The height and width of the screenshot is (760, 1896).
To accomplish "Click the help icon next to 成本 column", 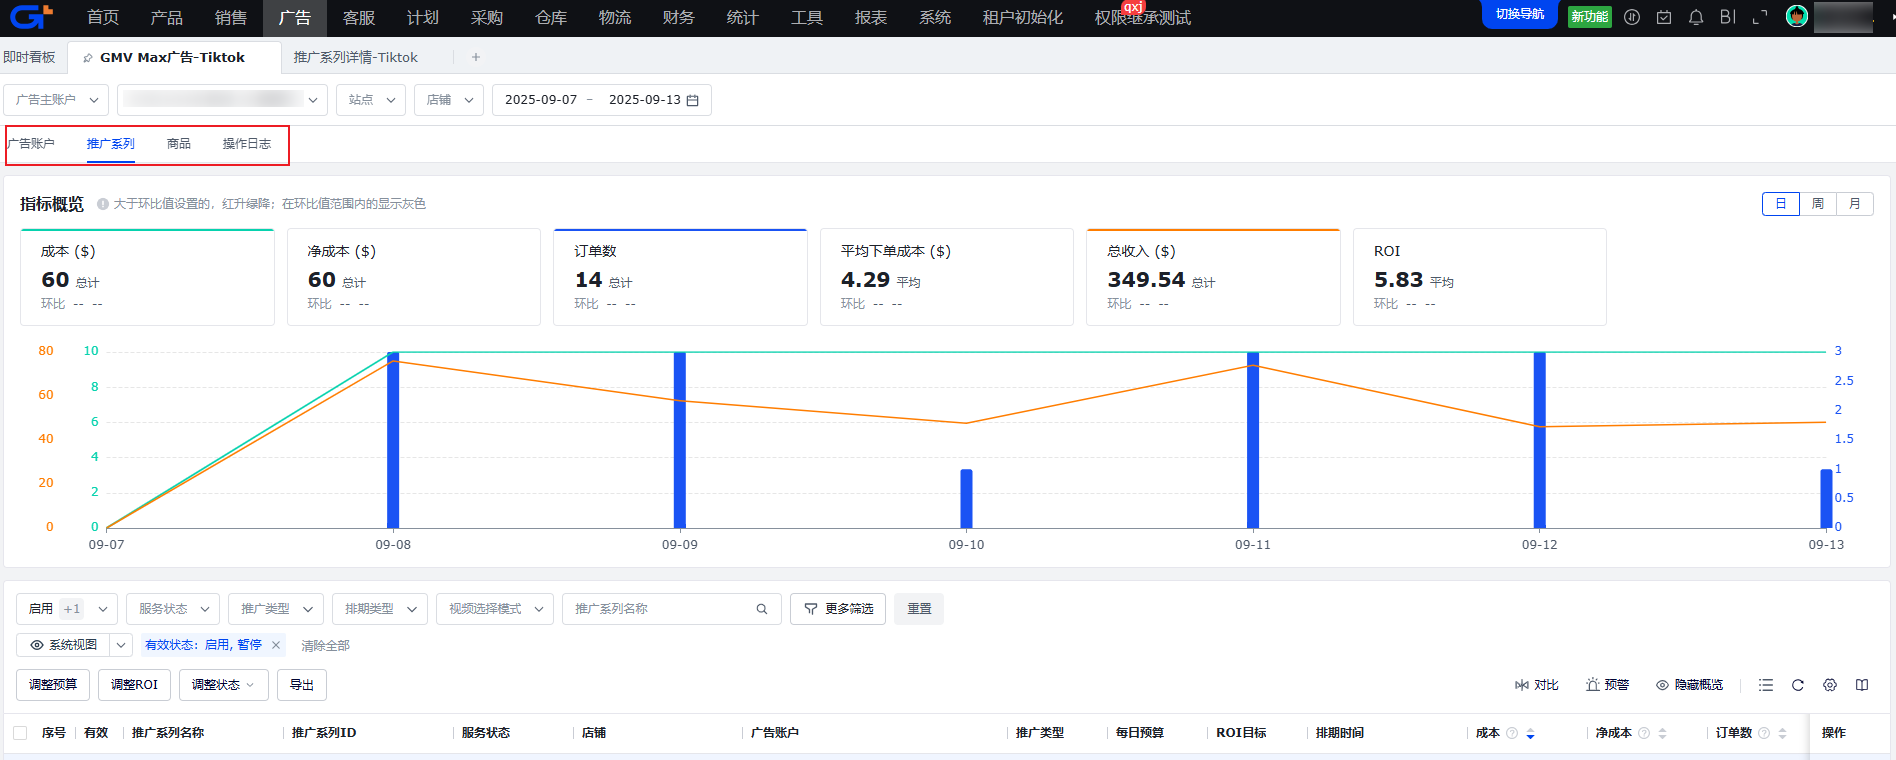I will point(1512,733).
